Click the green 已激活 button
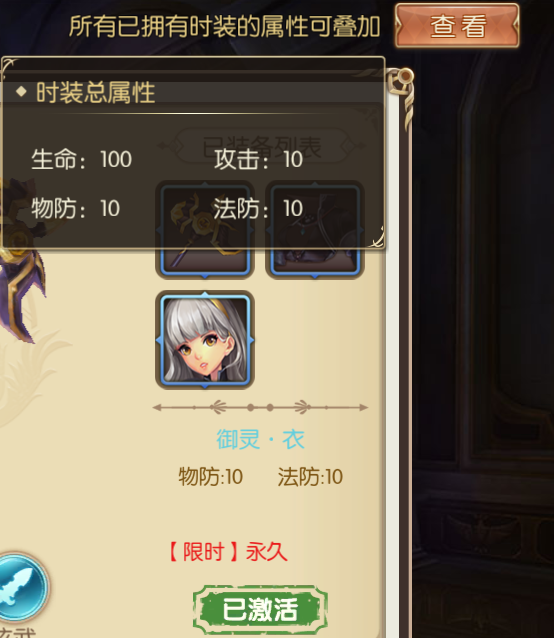The height and width of the screenshot is (638, 554). pyautogui.click(x=260, y=610)
